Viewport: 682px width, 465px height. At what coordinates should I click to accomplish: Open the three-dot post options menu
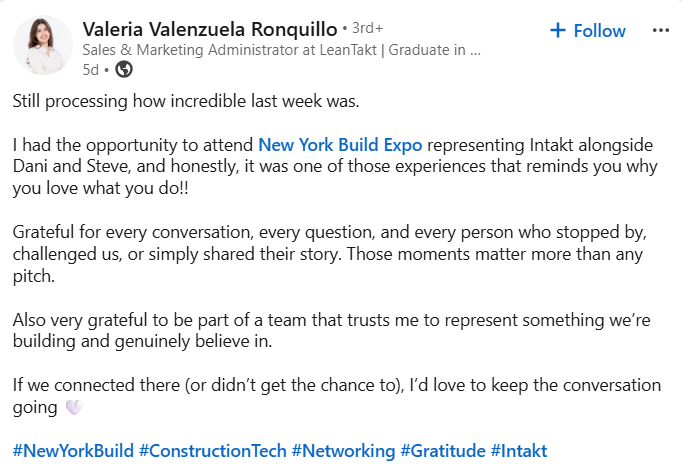[x=660, y=30]
